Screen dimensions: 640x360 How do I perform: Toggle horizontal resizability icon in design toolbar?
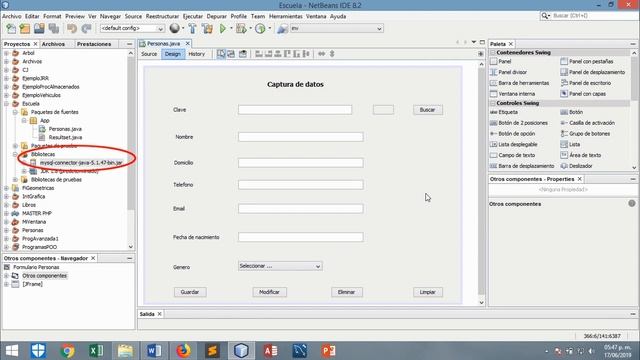pyautogui.click(x=322, y=54)
